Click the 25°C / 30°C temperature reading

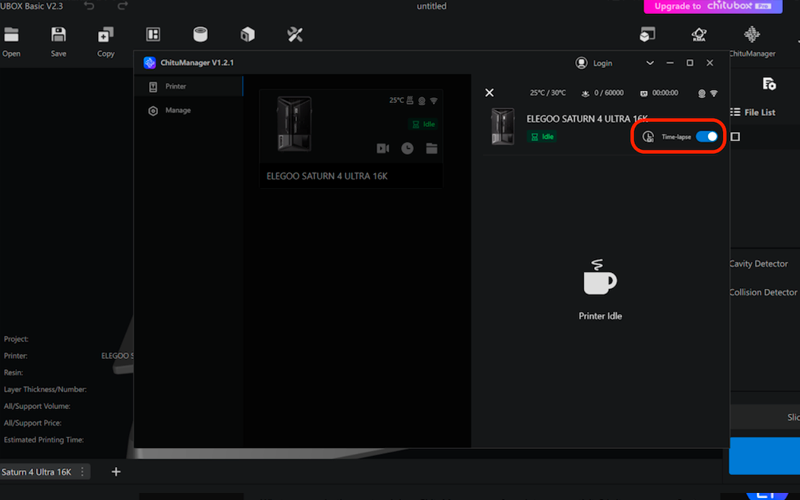[547, 93]
